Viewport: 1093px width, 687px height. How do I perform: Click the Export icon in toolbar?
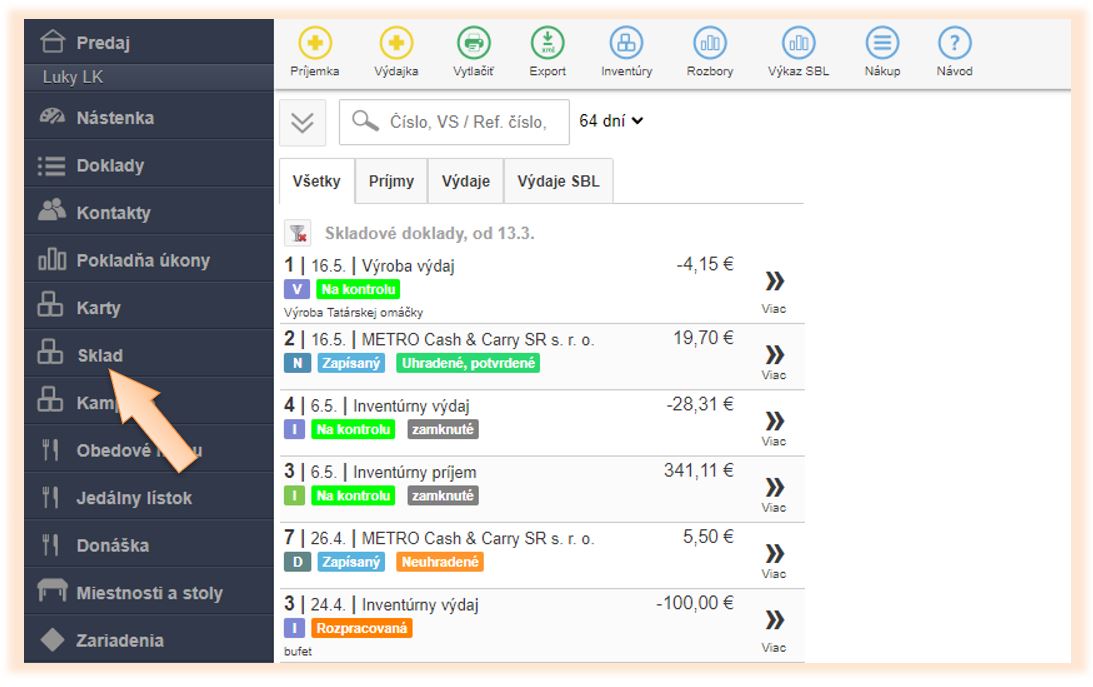point(547,44)
